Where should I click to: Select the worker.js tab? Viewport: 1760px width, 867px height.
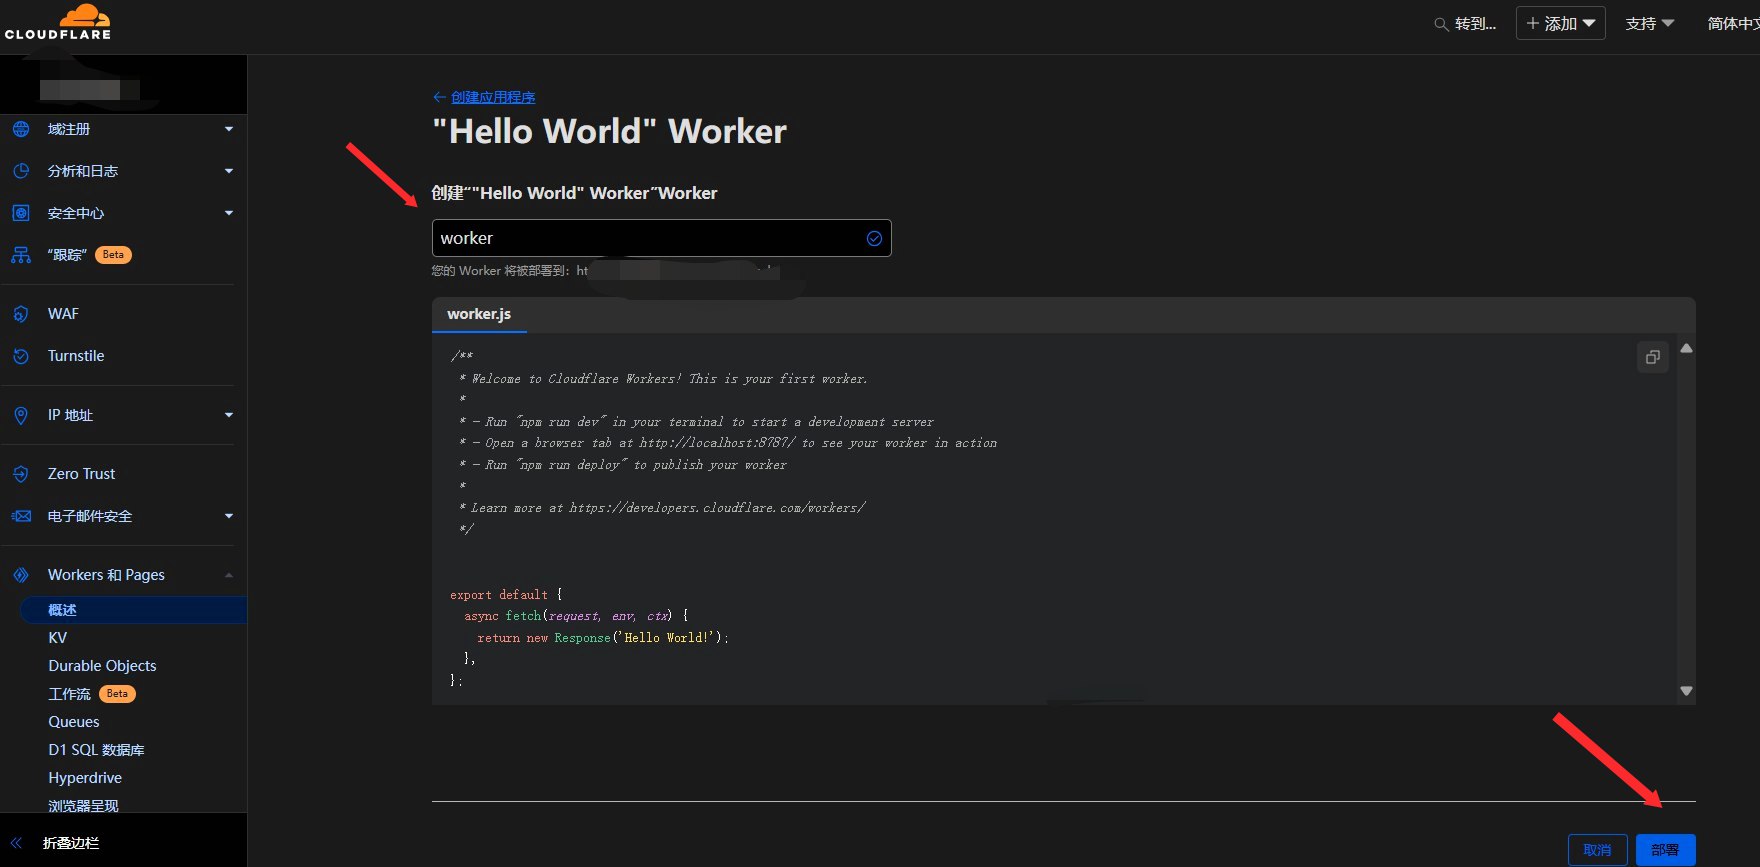[479, 314]
